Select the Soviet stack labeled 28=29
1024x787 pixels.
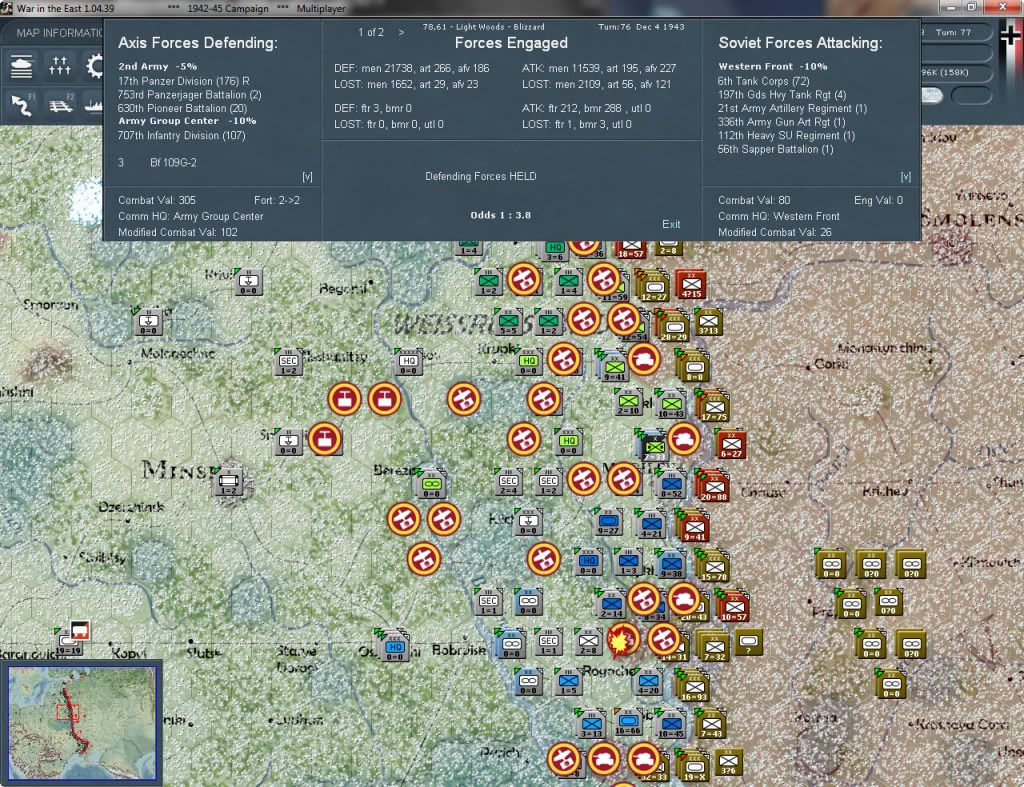click(x=674, y=326)
